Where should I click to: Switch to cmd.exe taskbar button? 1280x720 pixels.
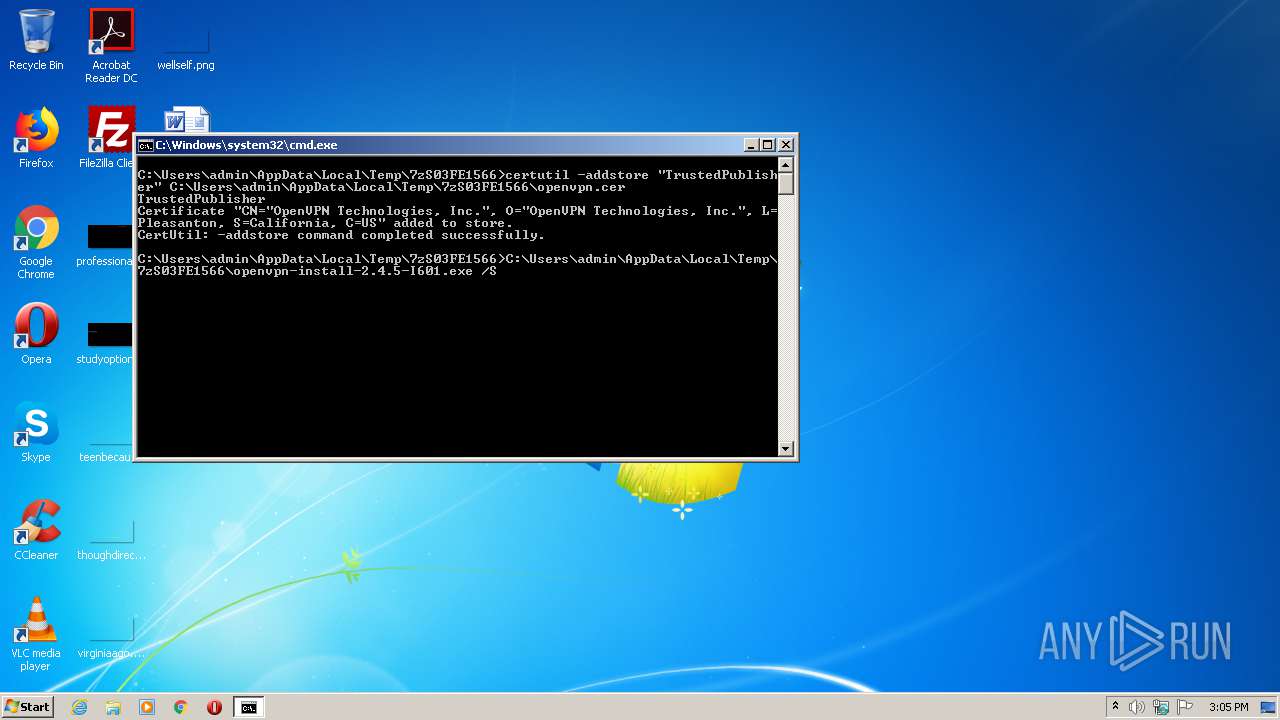248,707
